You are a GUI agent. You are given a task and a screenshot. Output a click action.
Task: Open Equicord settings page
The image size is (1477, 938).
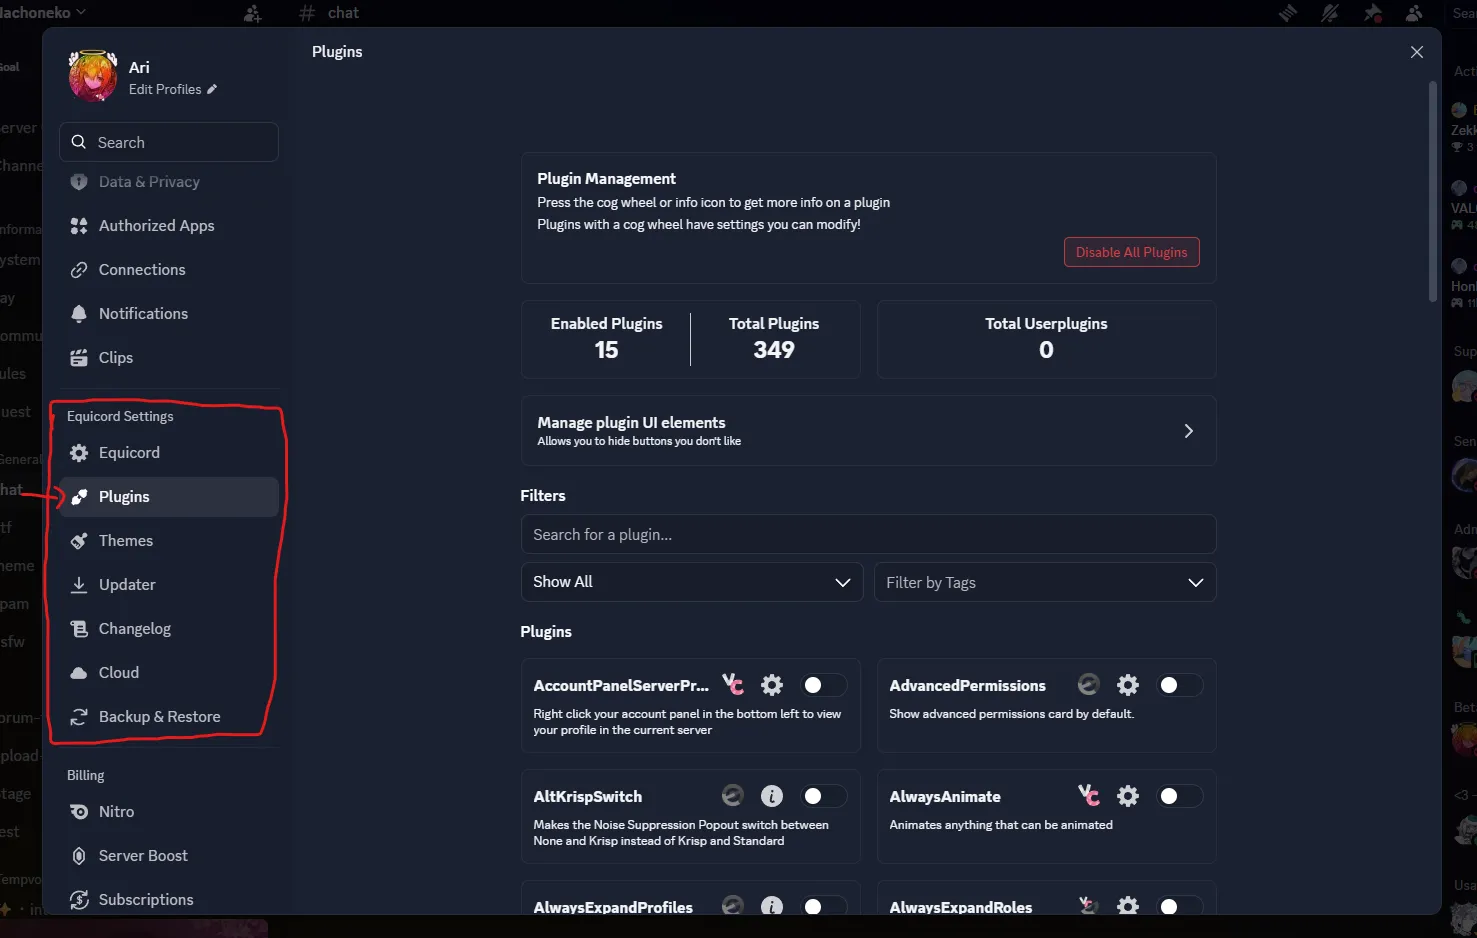pos(168,453)
